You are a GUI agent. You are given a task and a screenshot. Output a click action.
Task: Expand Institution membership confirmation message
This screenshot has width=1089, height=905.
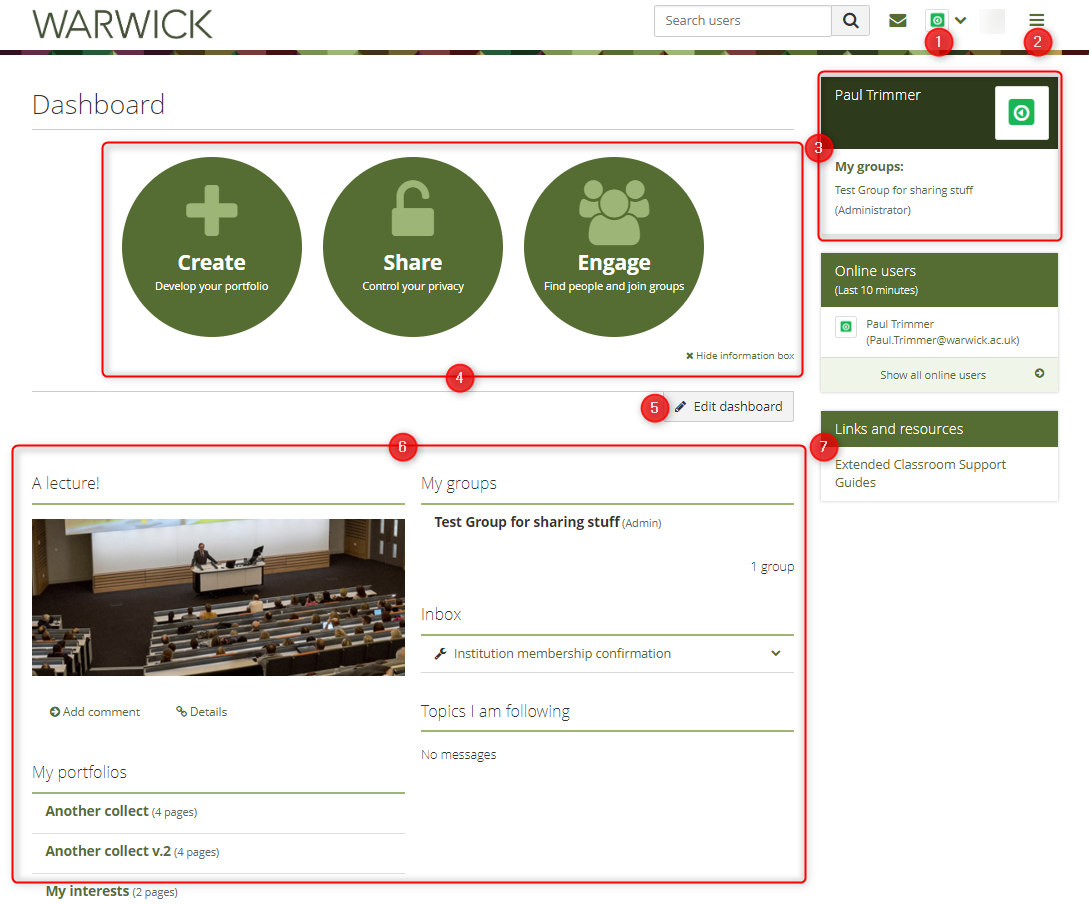775,654
